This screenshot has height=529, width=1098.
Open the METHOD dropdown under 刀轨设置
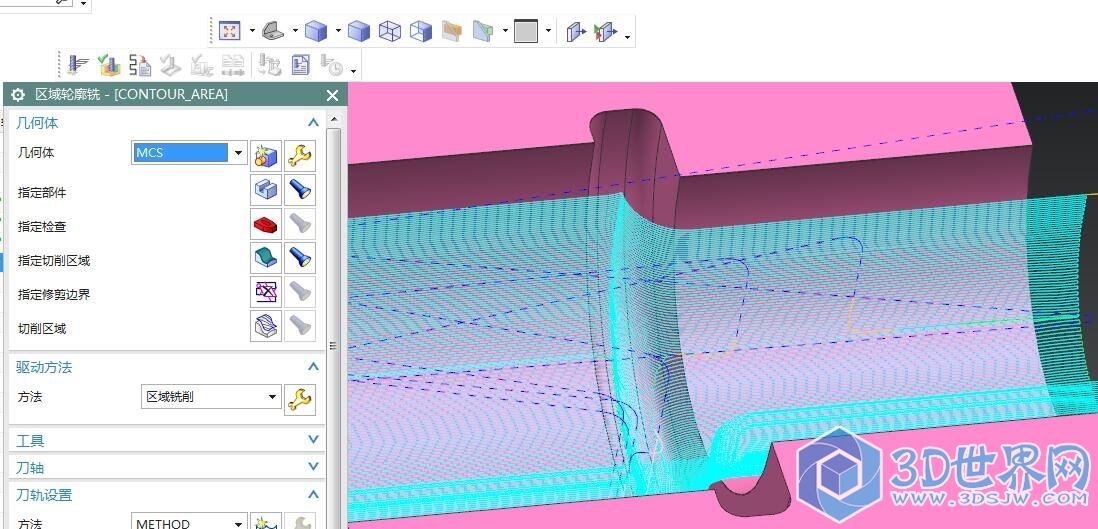238,523
